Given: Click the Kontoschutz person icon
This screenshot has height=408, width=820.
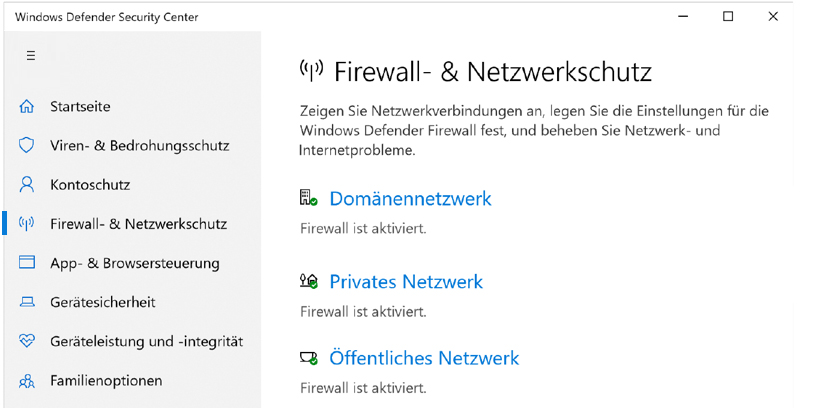Looking at the screenshot, I should 26,185.
